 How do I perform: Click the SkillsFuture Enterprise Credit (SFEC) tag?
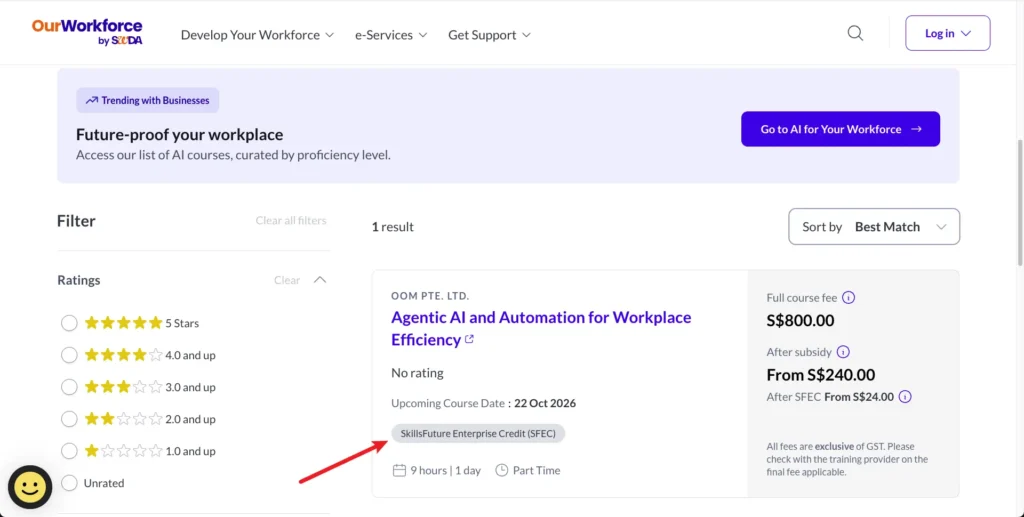point(478,433)
